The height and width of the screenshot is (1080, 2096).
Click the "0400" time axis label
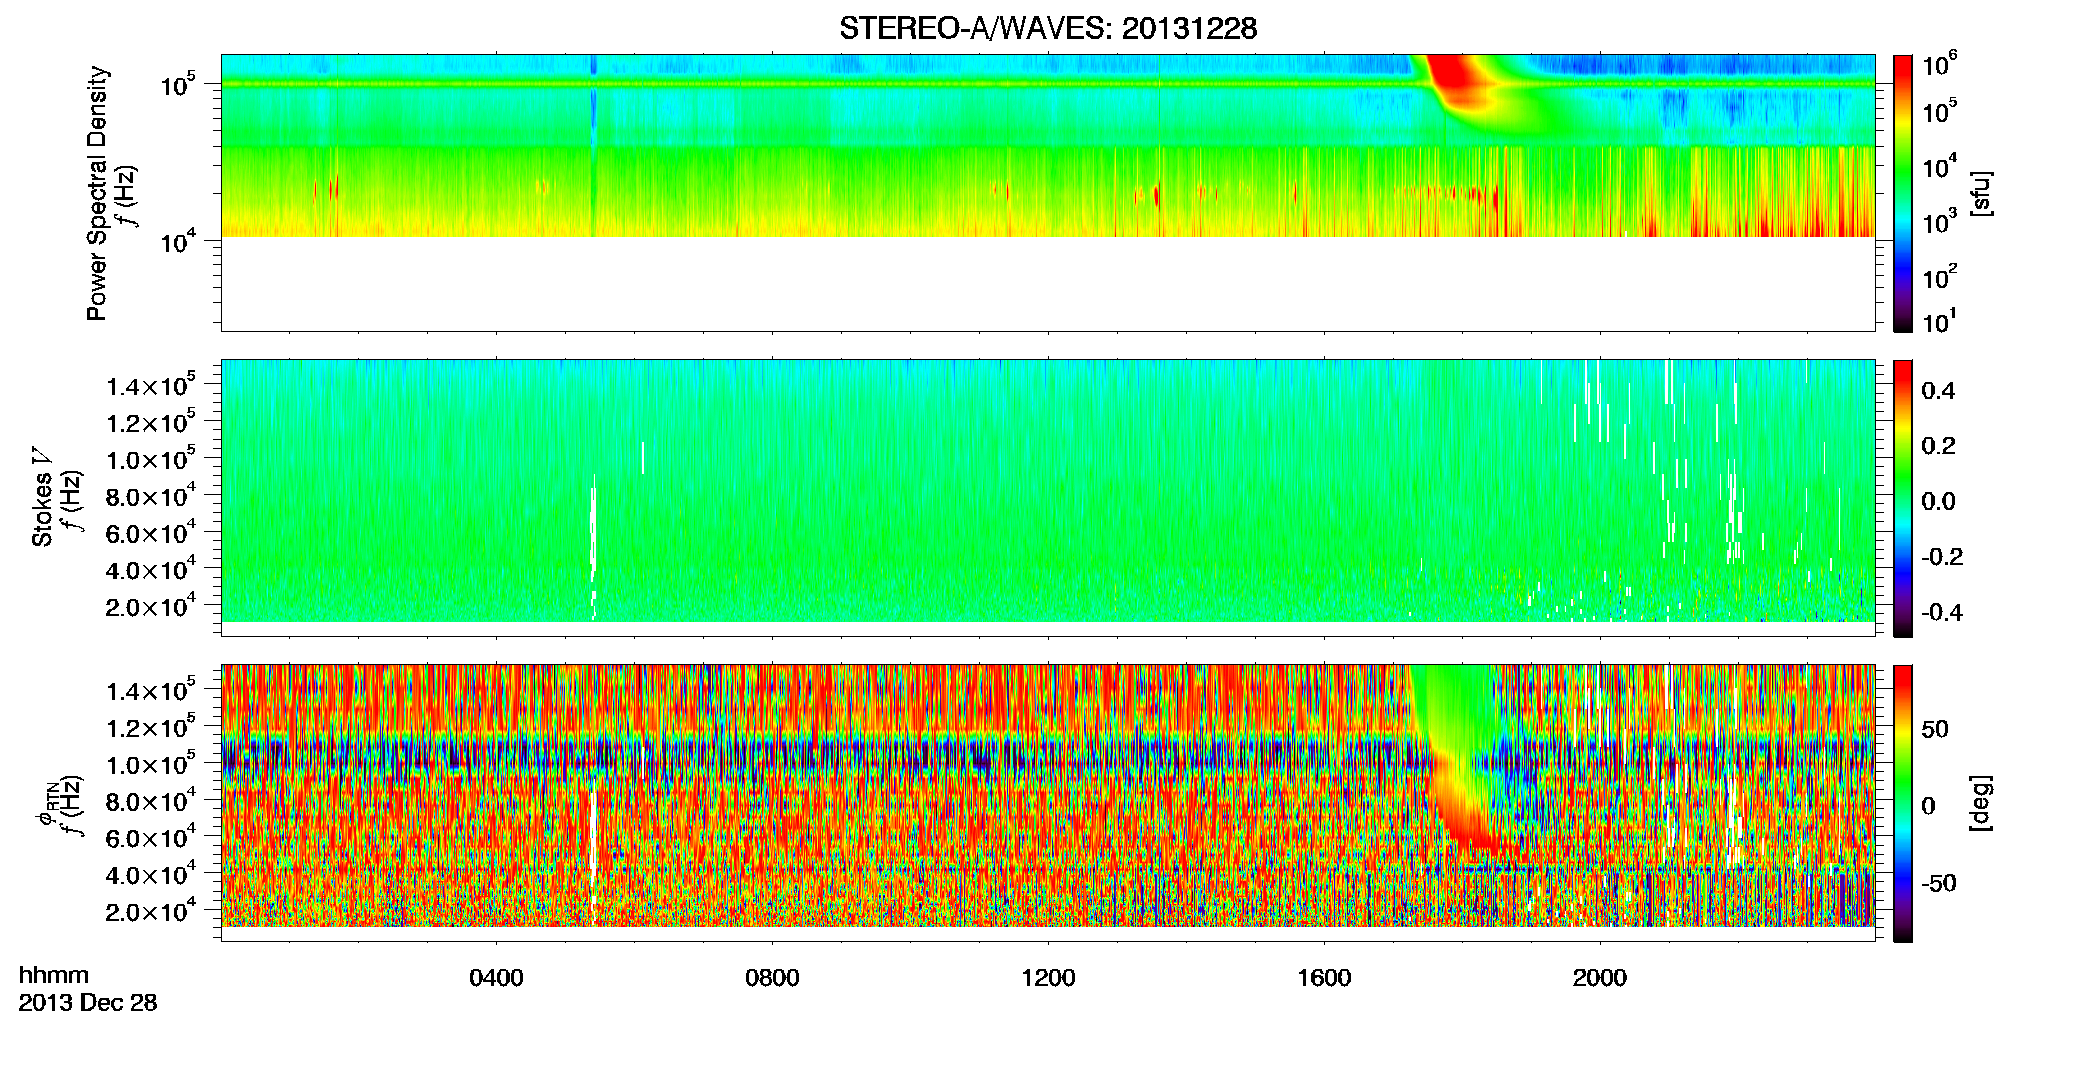496,978
